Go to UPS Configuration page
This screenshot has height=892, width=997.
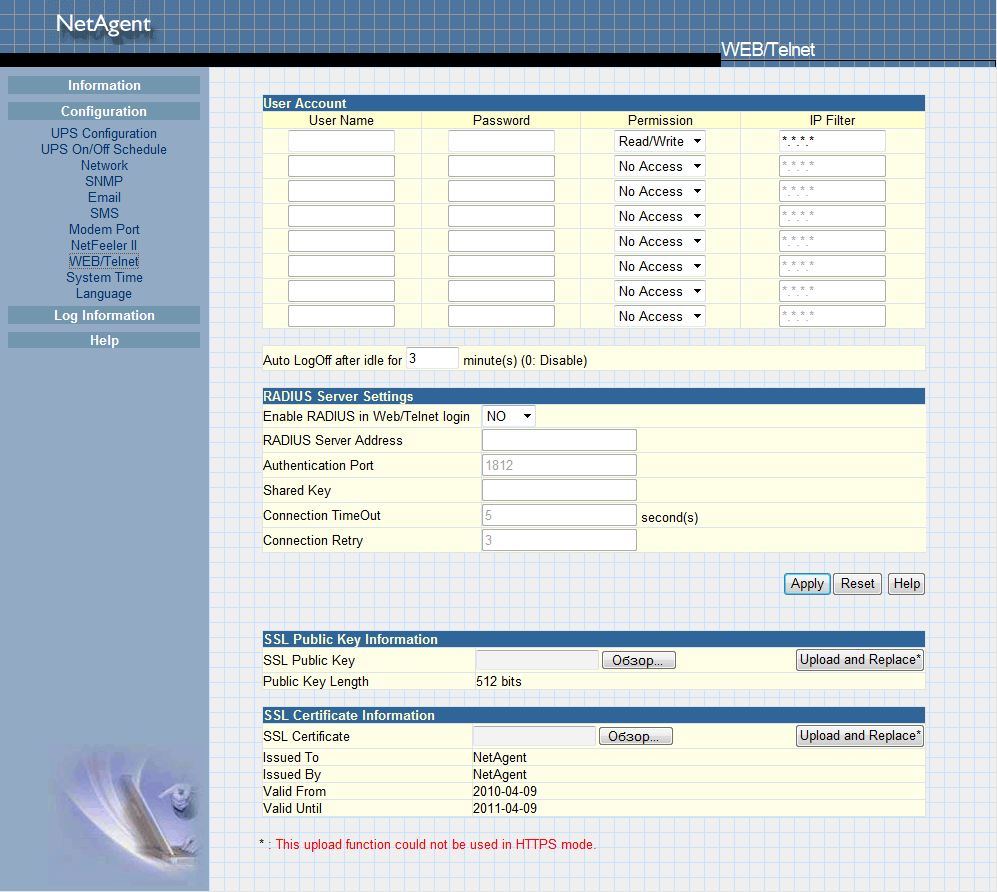point(104,134)
